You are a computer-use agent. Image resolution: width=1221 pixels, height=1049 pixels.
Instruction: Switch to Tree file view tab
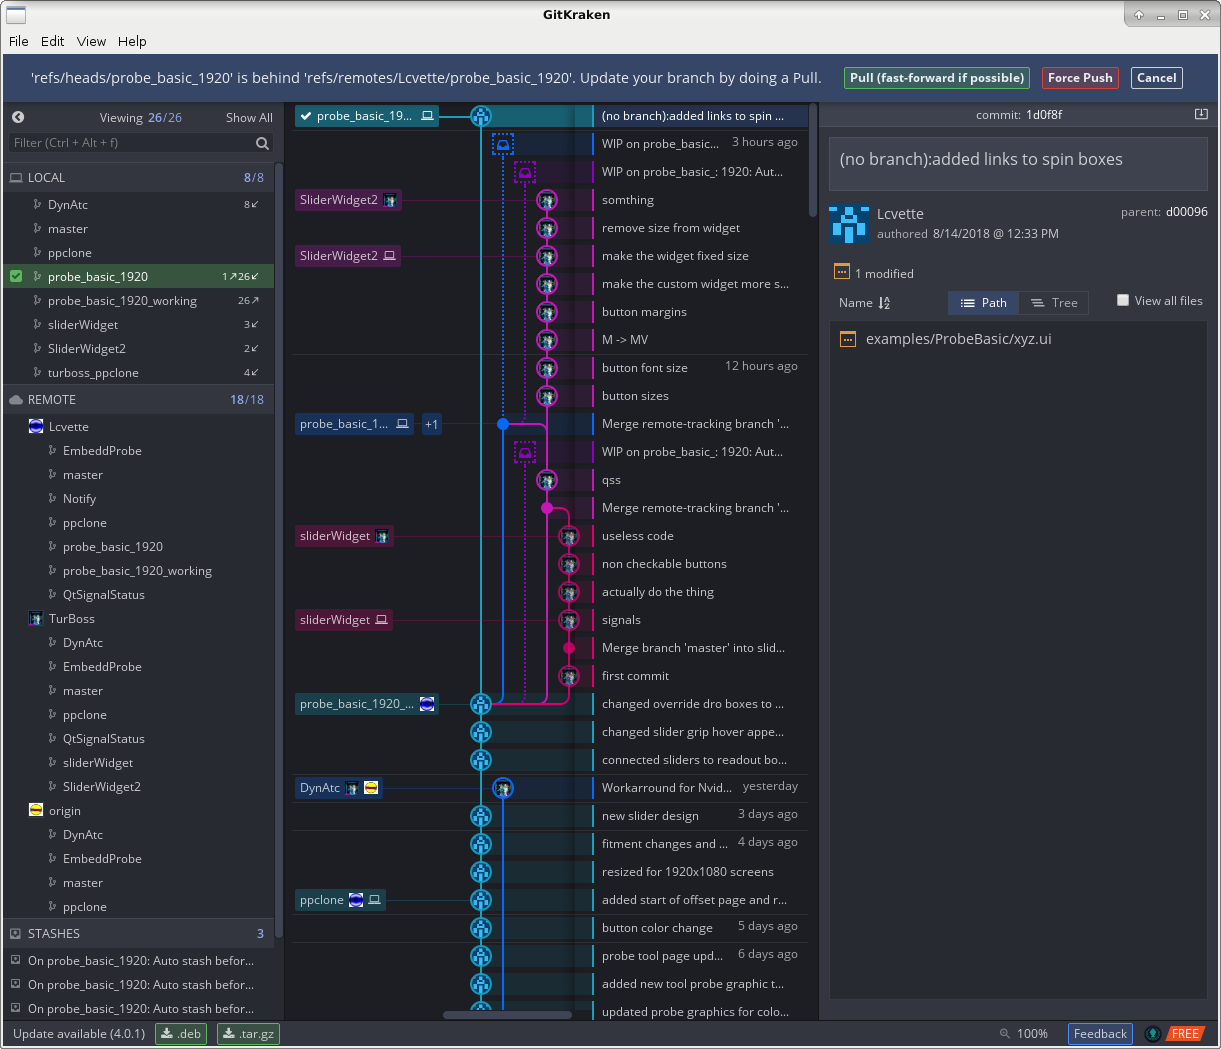click(x=1054, y=303)
